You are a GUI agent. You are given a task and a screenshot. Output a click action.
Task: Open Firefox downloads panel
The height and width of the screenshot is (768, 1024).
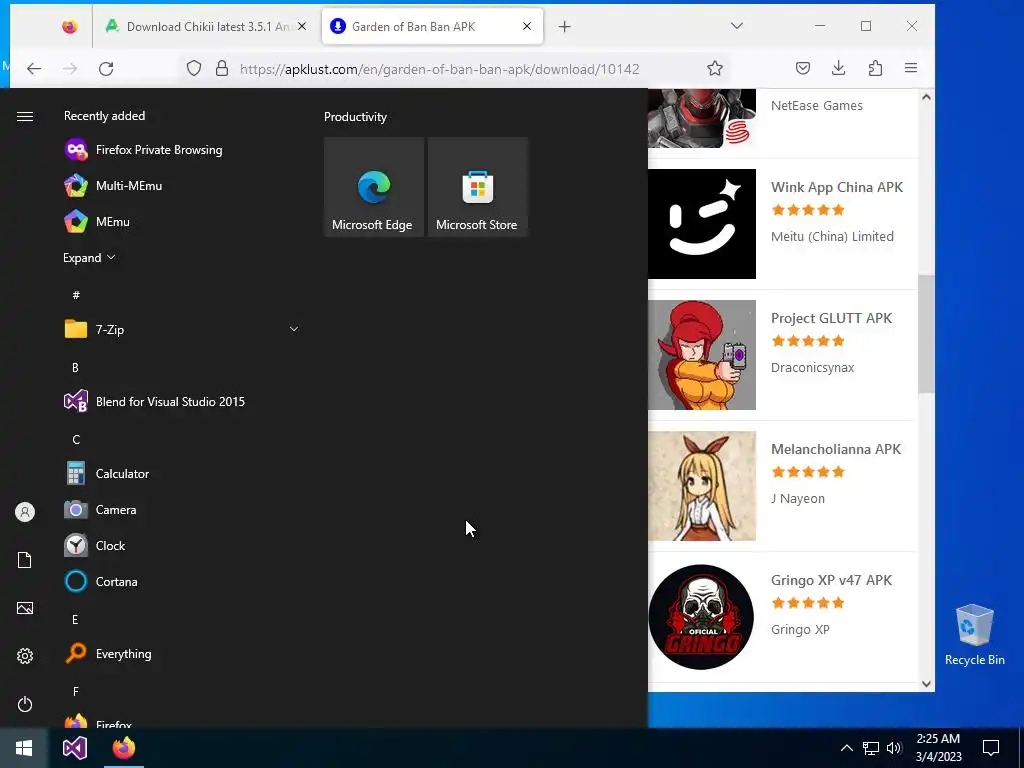[x=839, y=68]
